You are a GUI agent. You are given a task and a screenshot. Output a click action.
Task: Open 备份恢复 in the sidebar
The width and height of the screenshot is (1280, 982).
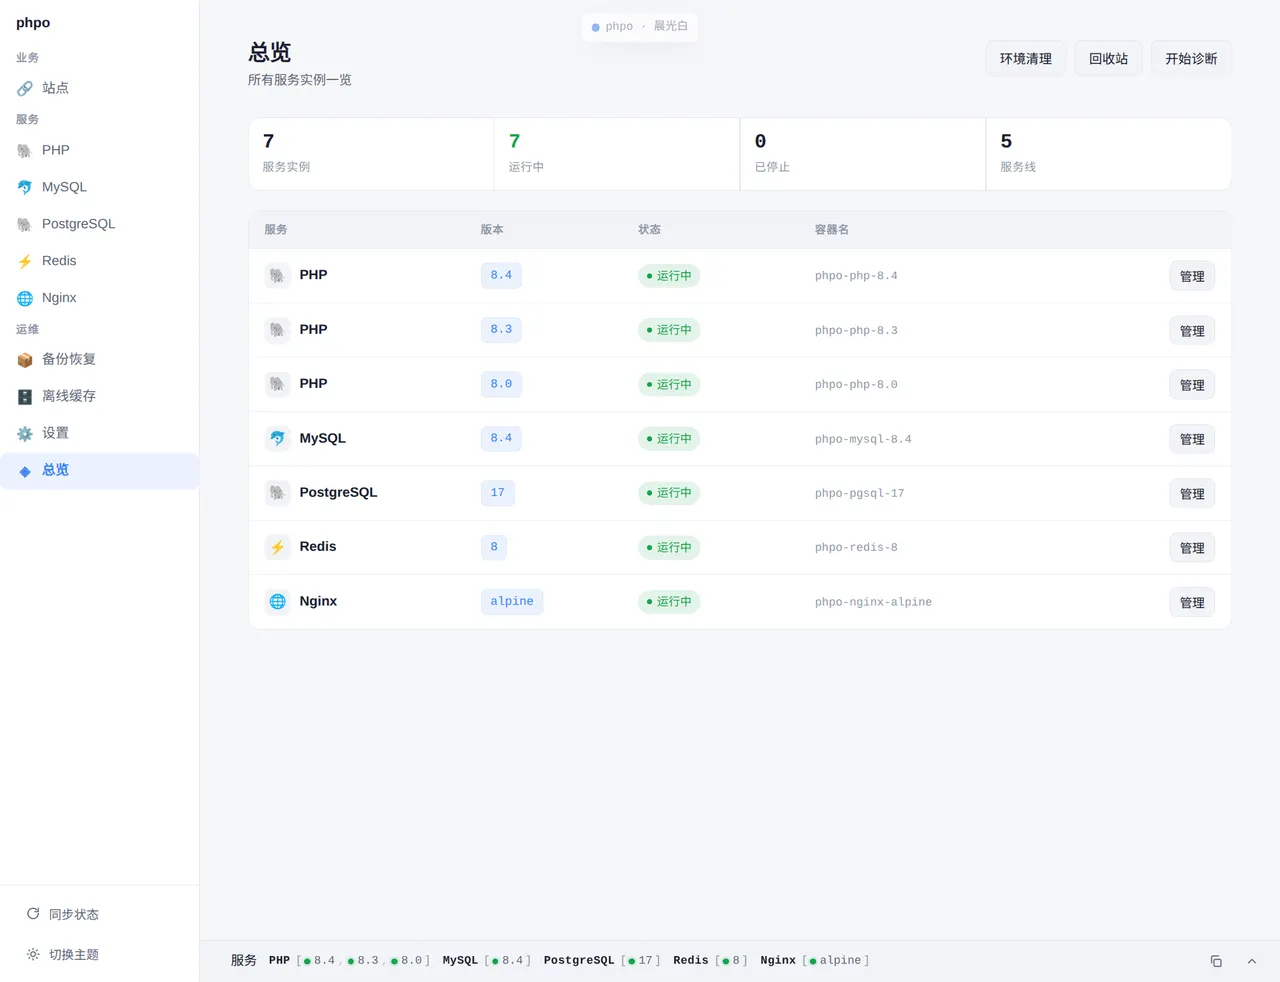(100, 359)
